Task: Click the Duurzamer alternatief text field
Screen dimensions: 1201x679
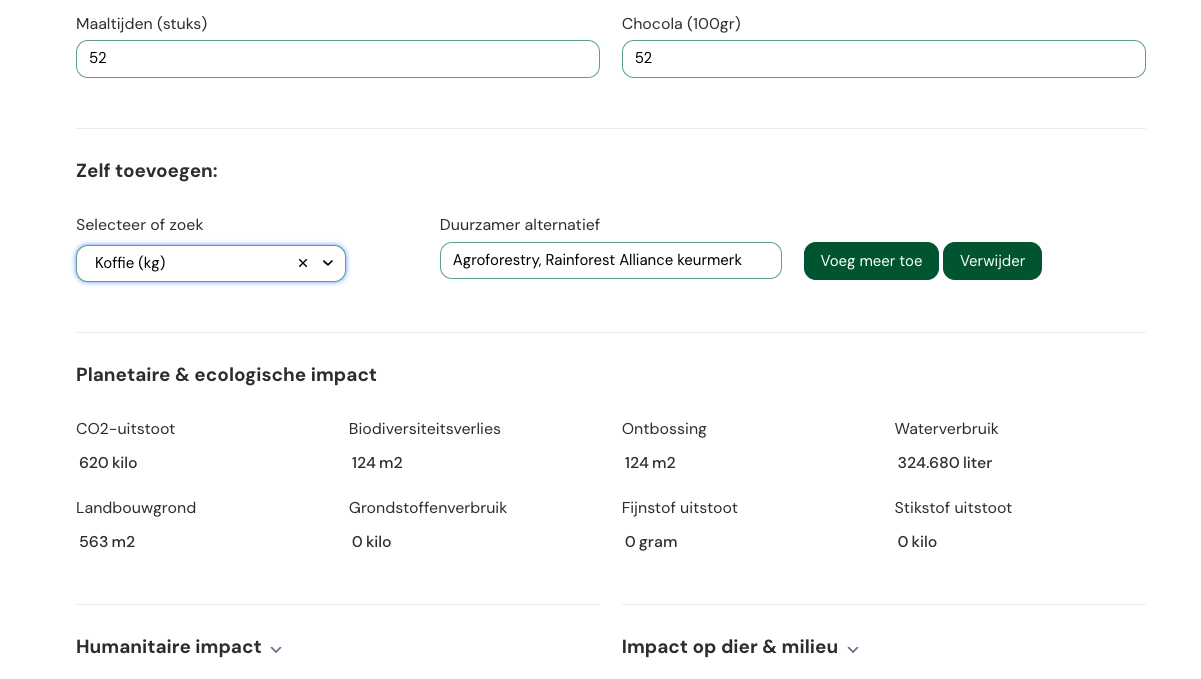Action: point(610,261)
